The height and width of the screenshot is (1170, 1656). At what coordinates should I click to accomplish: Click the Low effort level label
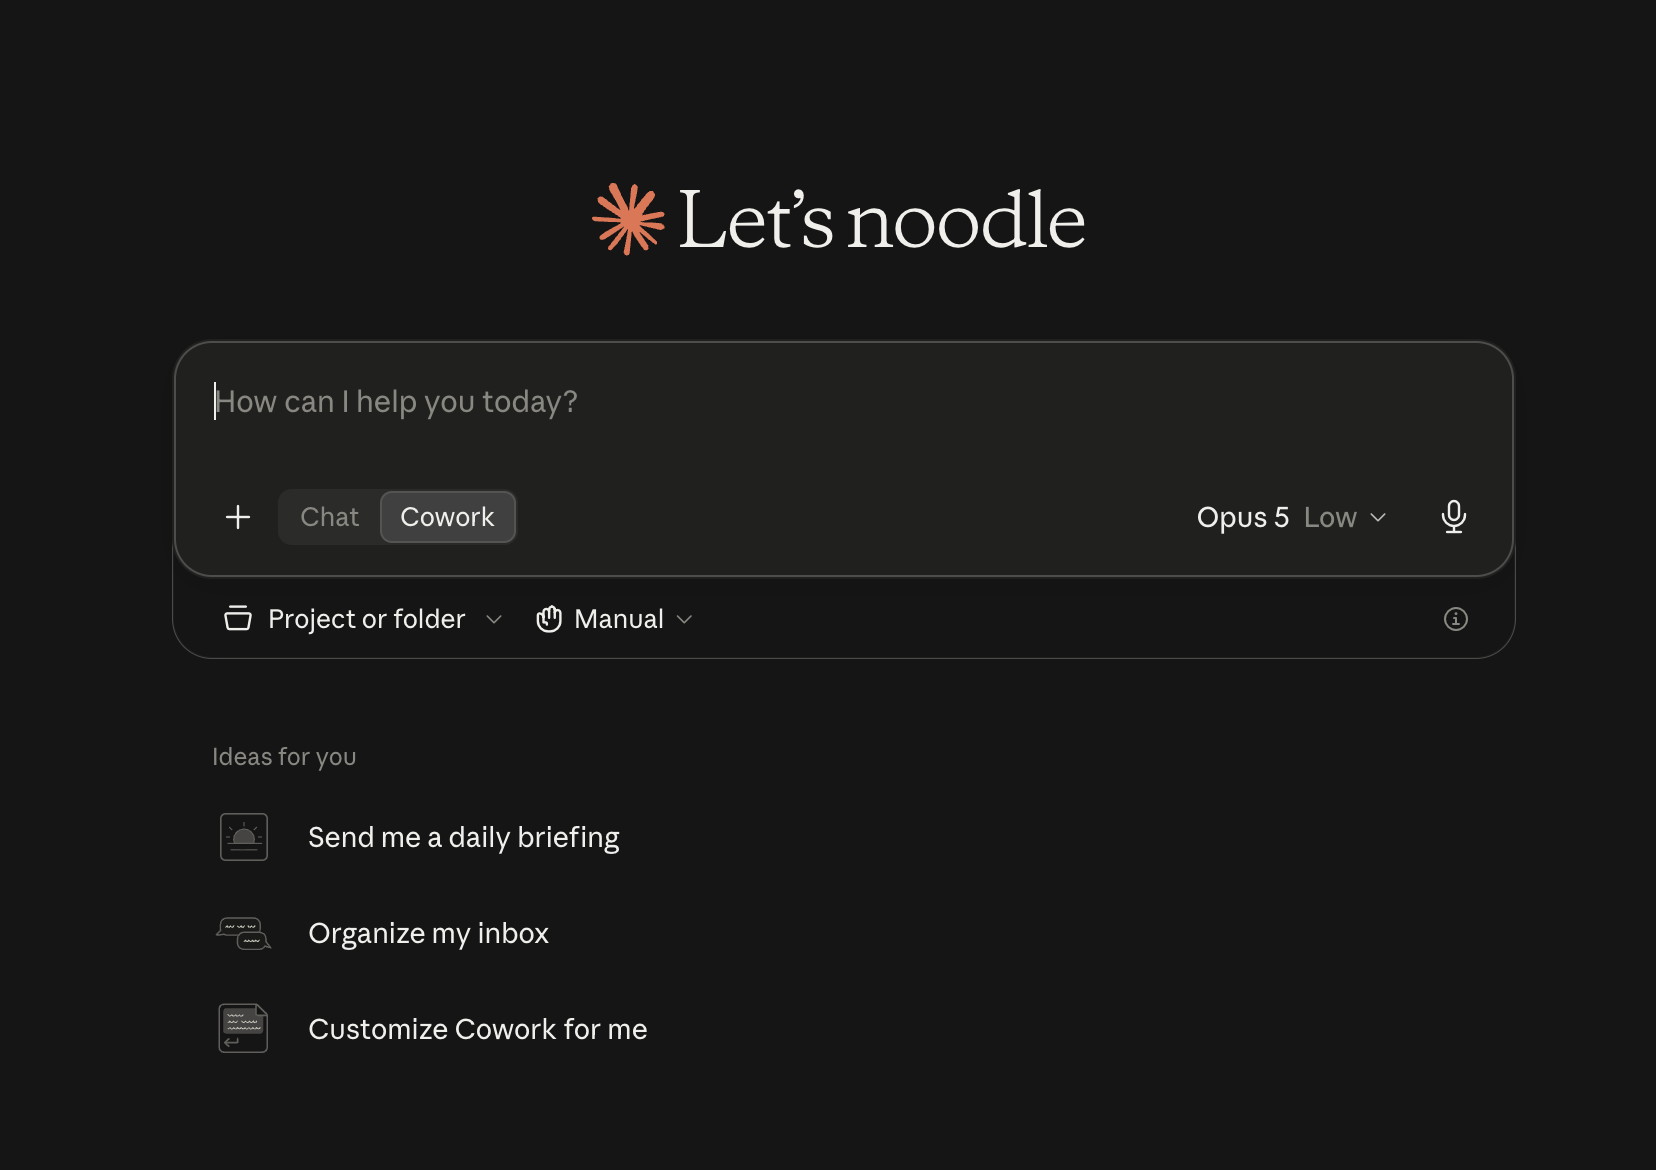click(x=1330, y=517)
